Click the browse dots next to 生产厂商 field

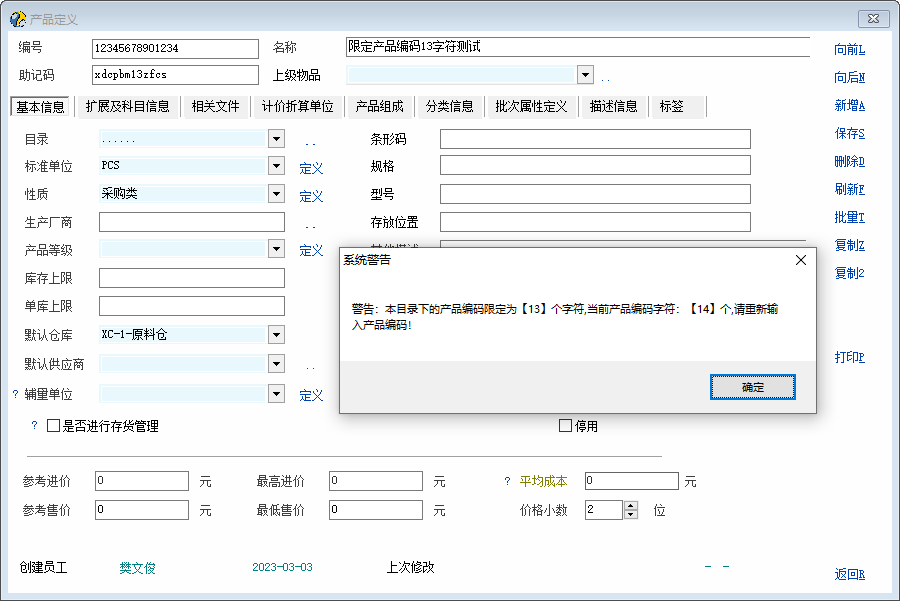310,225
